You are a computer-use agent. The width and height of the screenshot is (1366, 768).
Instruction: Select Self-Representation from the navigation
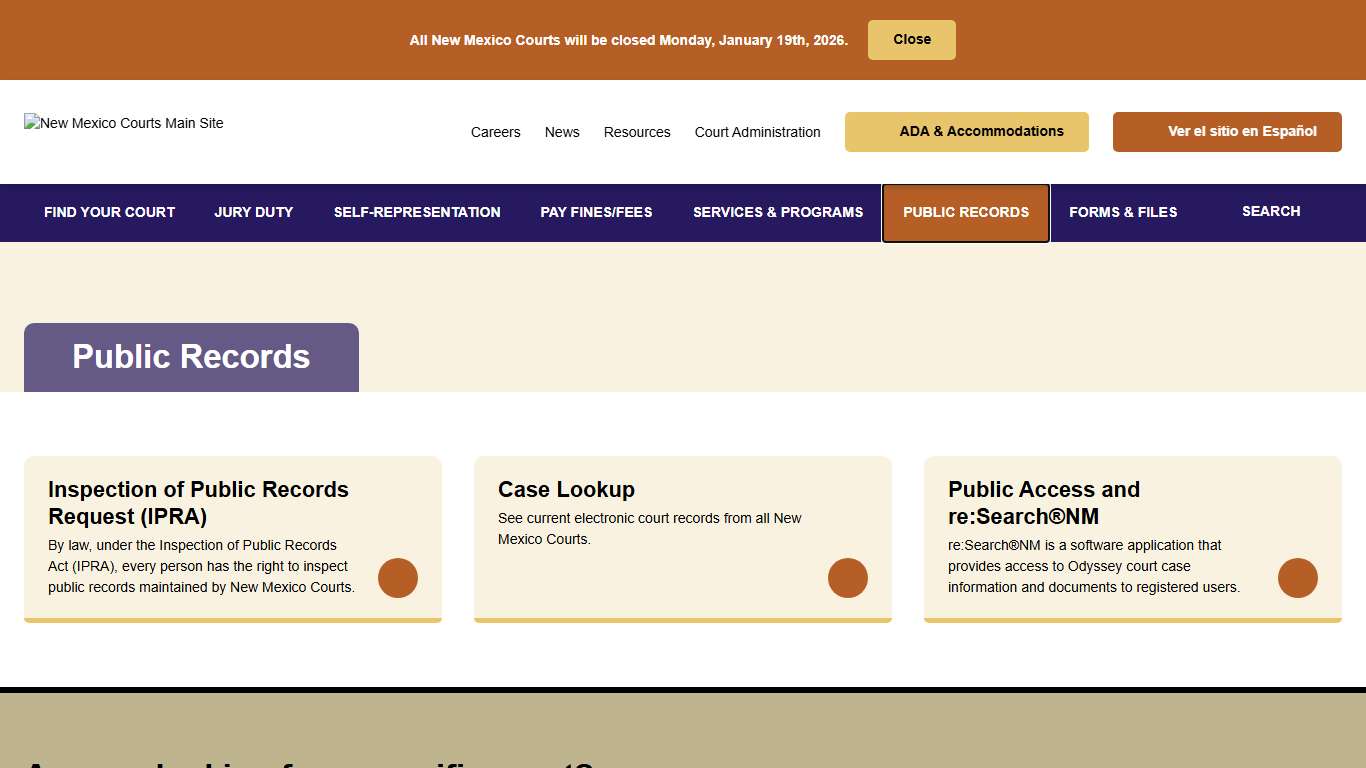(x=417, y=212)
